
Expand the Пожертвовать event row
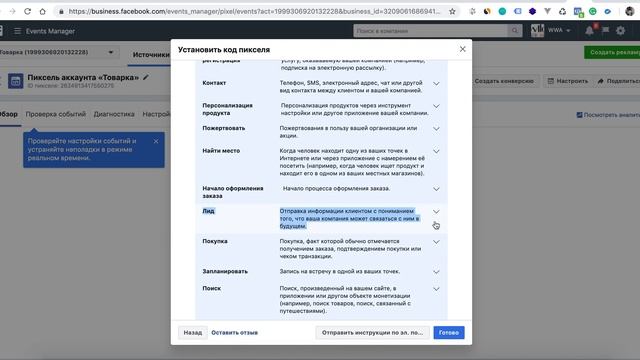click(436, 129)
